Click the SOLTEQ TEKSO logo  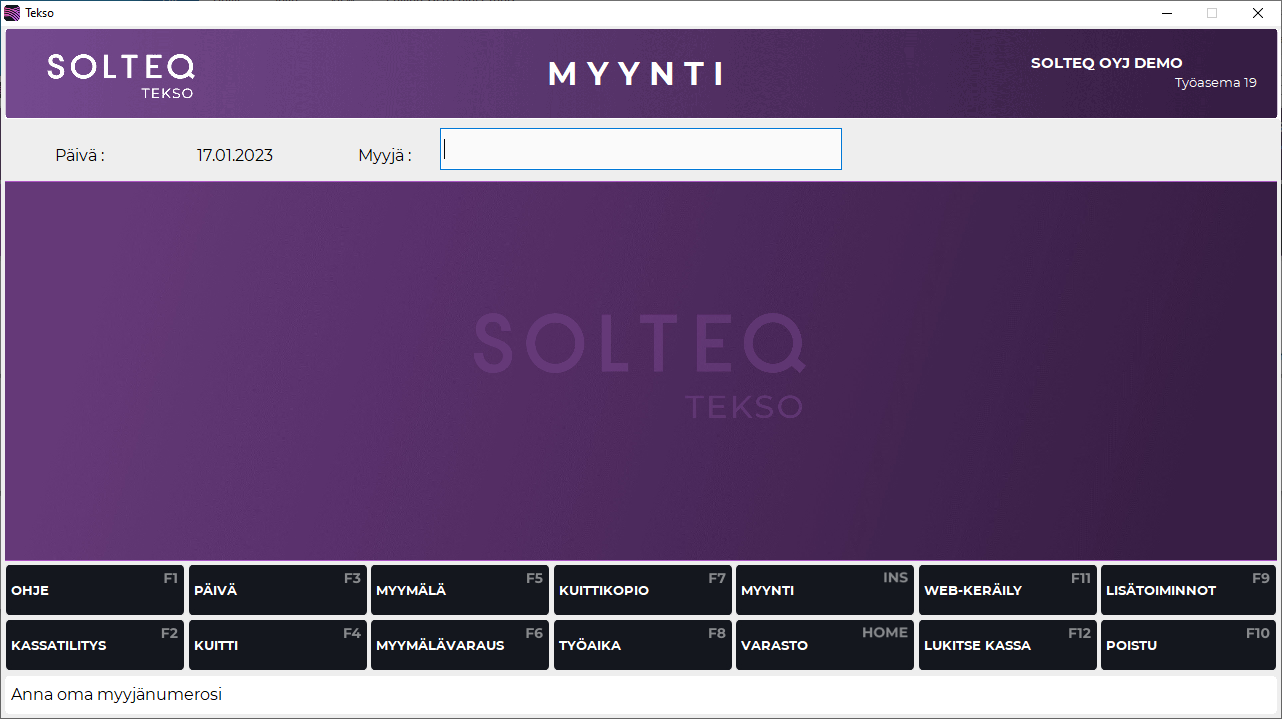120,73
